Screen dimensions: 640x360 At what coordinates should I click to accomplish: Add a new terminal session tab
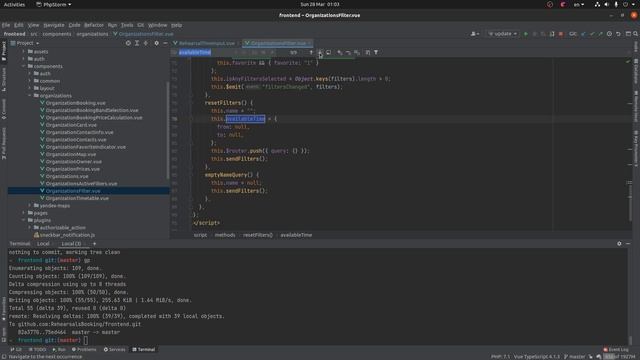click(94, 244)
